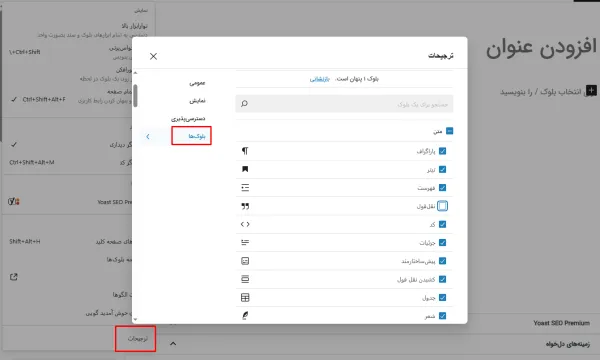Click the Paragraph pilcrow block icon
This screenshot has height=360, width=600.
245,151
